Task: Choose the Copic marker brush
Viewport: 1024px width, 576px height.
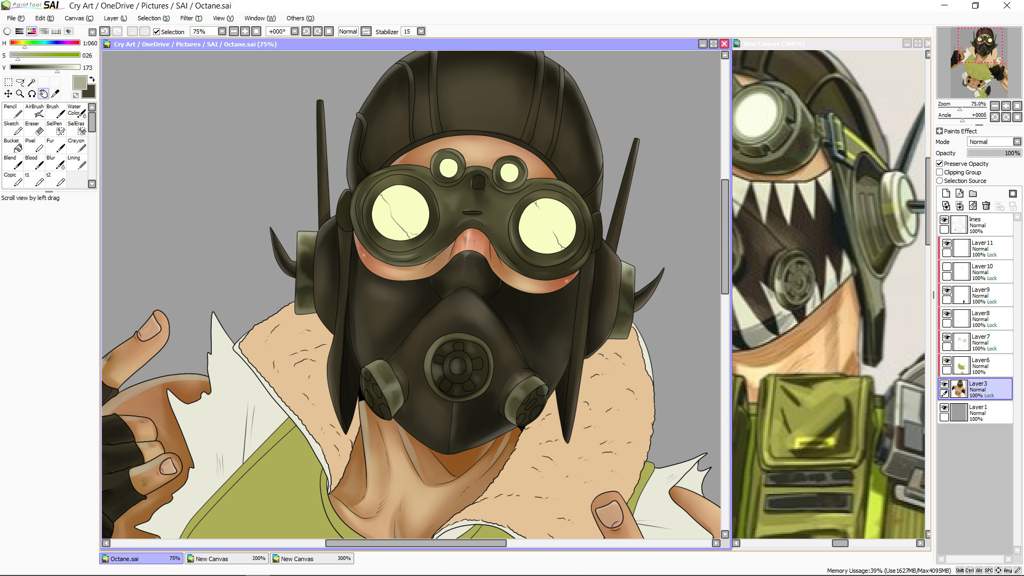Action: coord(12,179)
